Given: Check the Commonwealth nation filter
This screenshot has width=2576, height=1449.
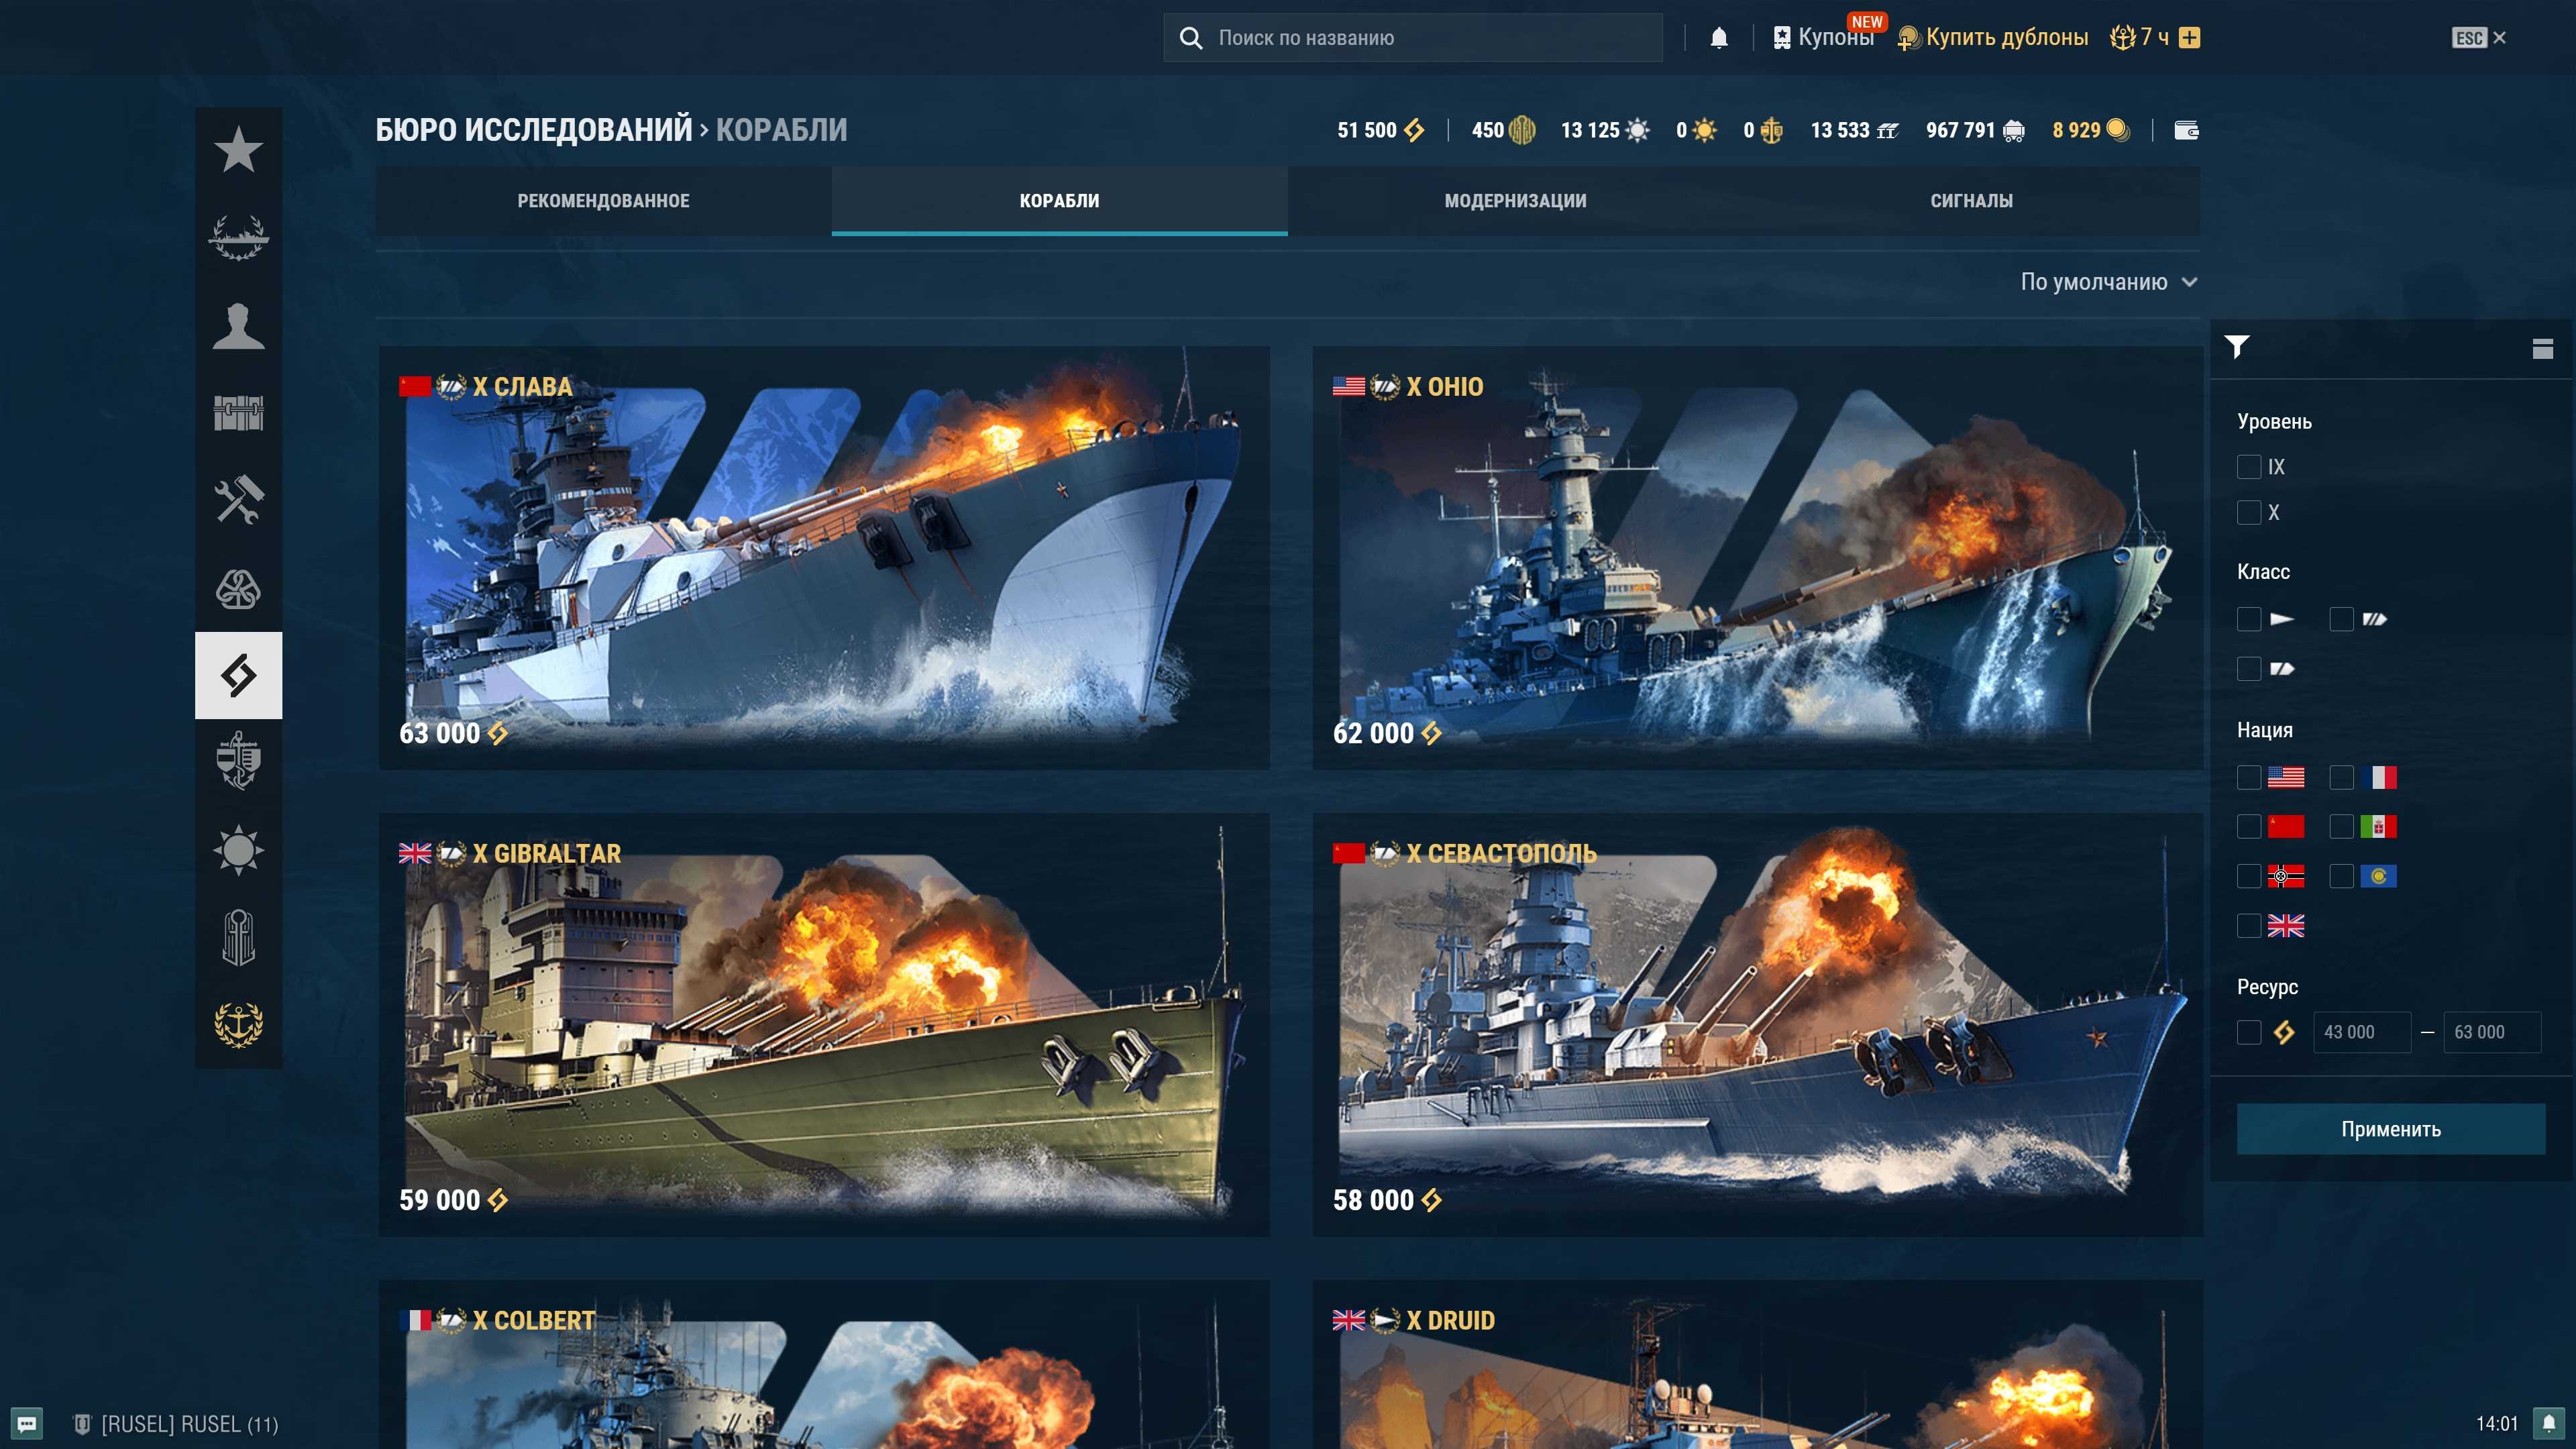Looking at the screenshot, I should pyautogui.click(x=2341, y=876).
